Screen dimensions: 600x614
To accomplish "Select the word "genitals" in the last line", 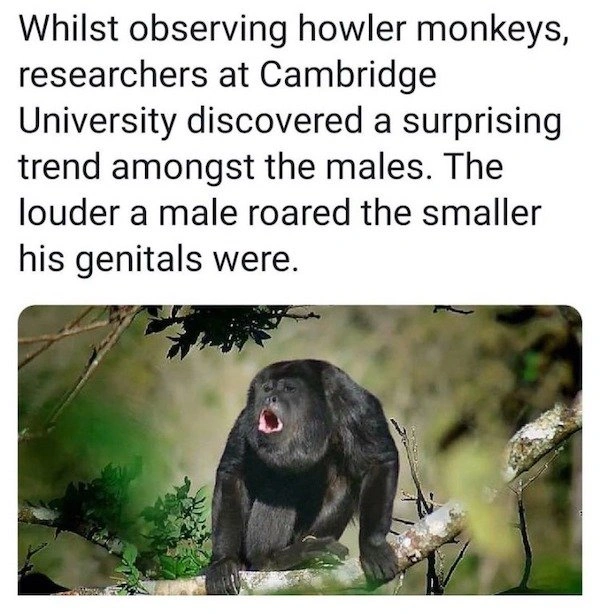I will (141, 261).
